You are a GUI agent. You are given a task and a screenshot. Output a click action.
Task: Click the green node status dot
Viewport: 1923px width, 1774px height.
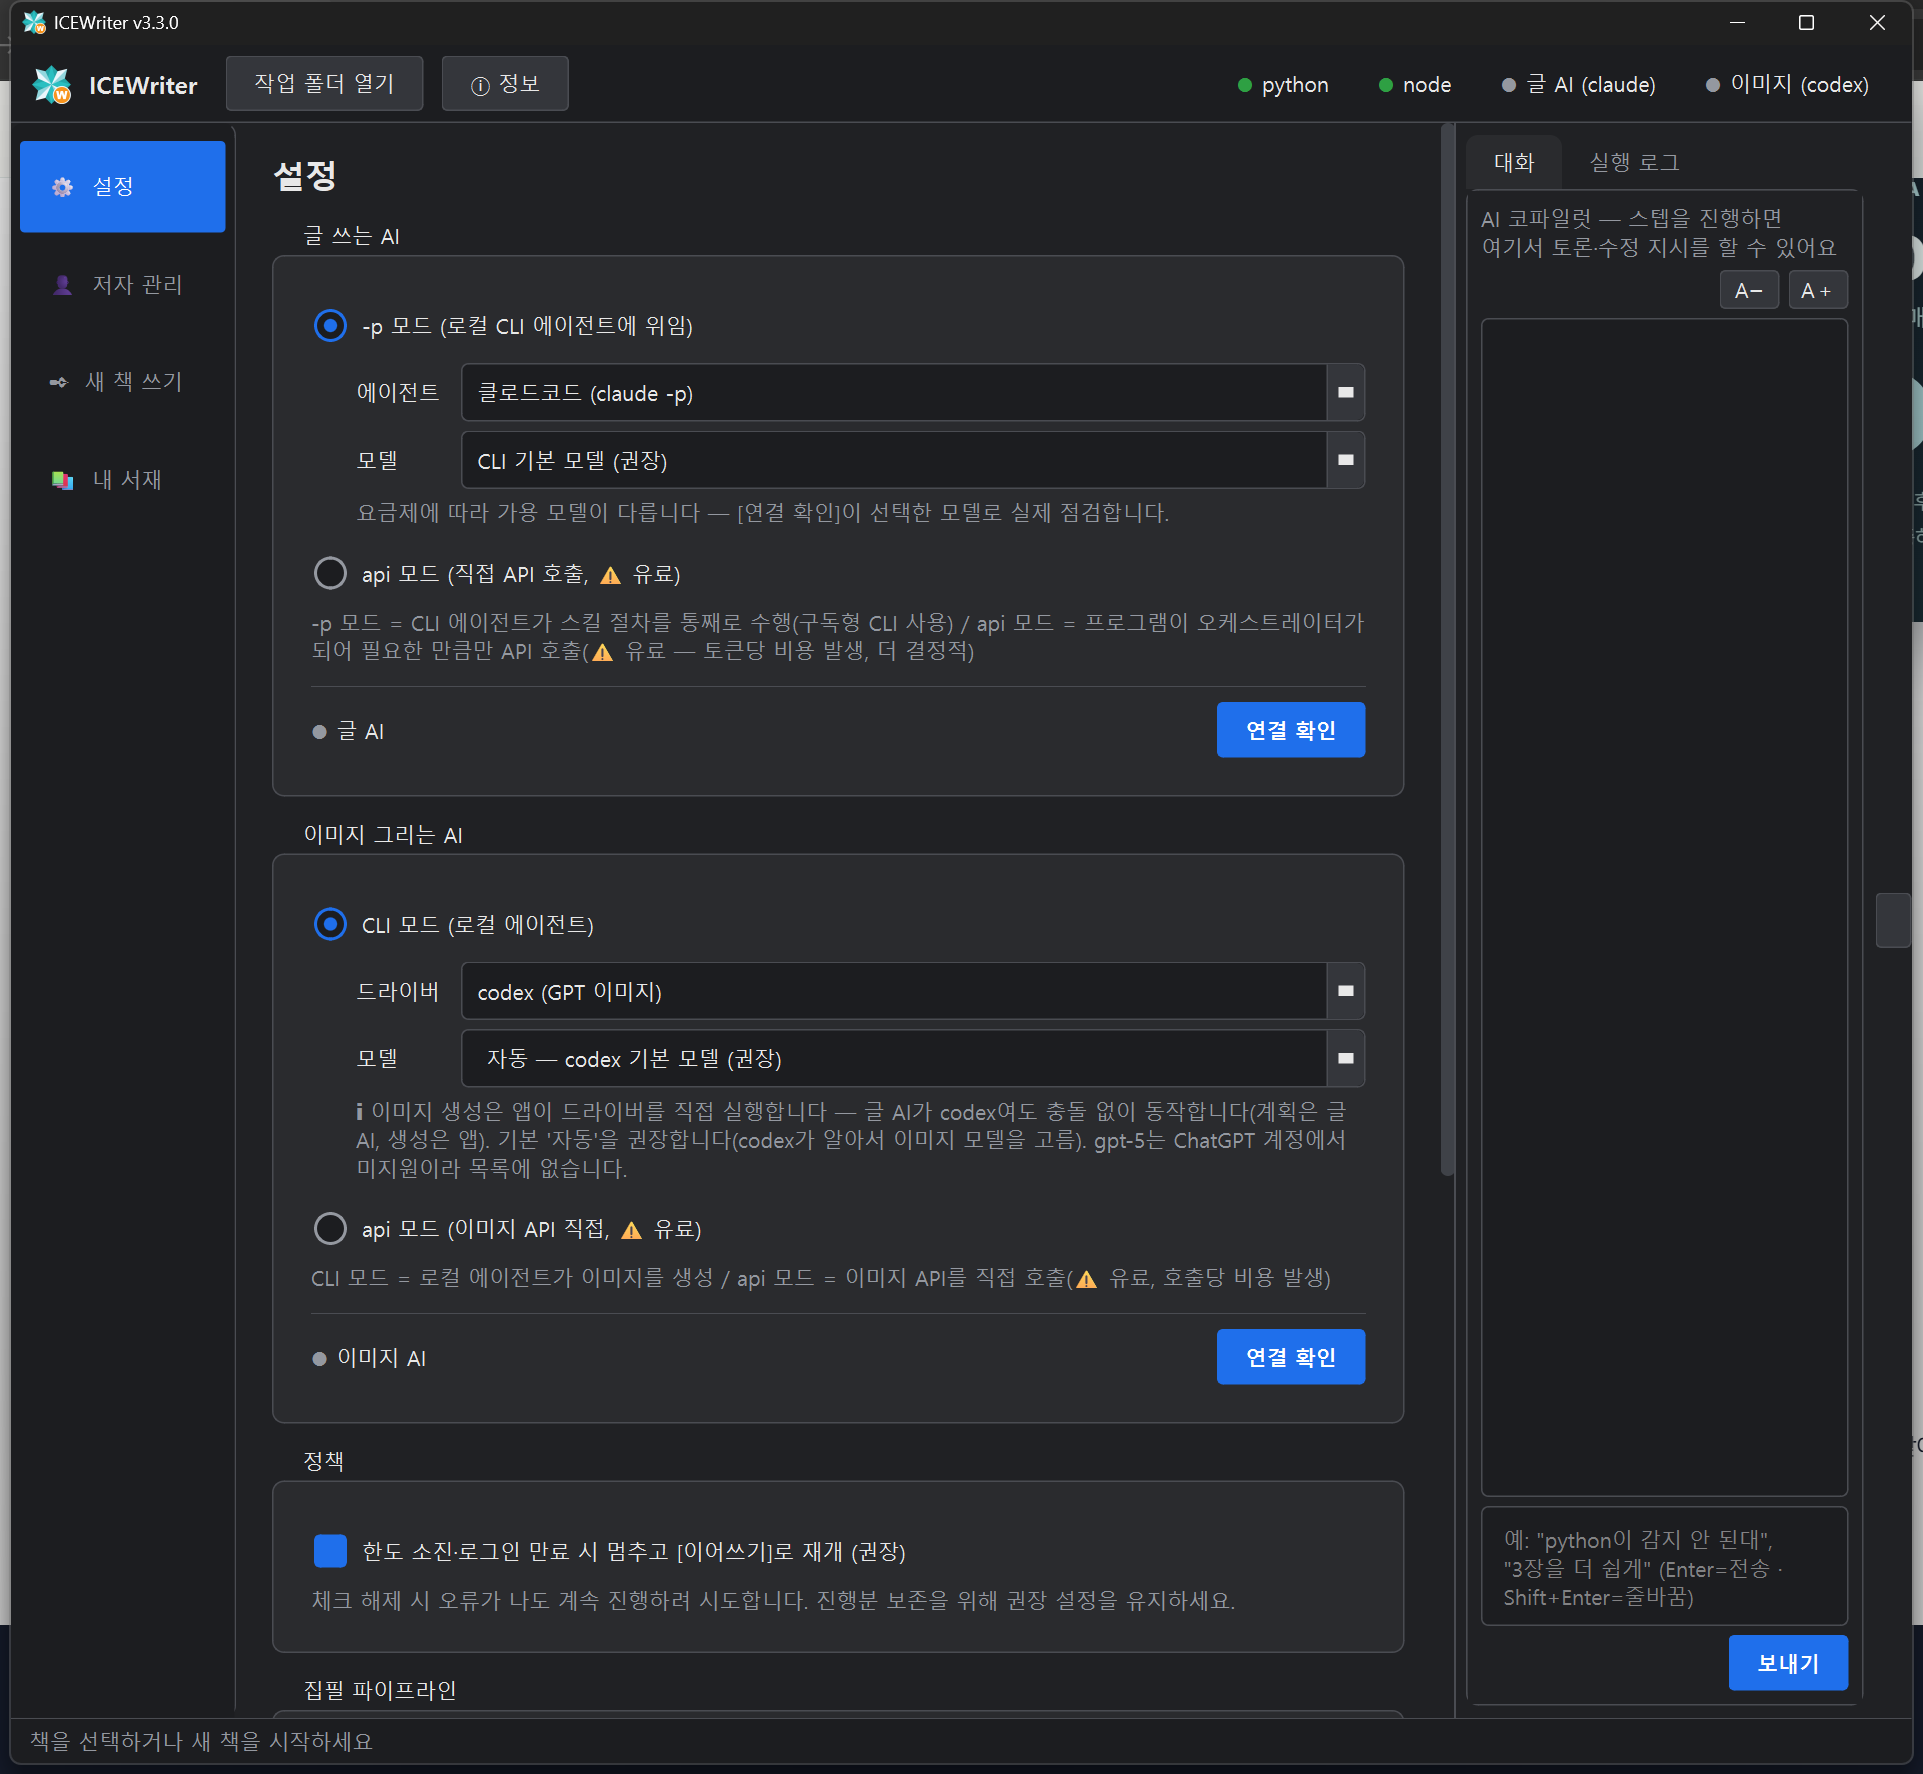pos(1386,85)
